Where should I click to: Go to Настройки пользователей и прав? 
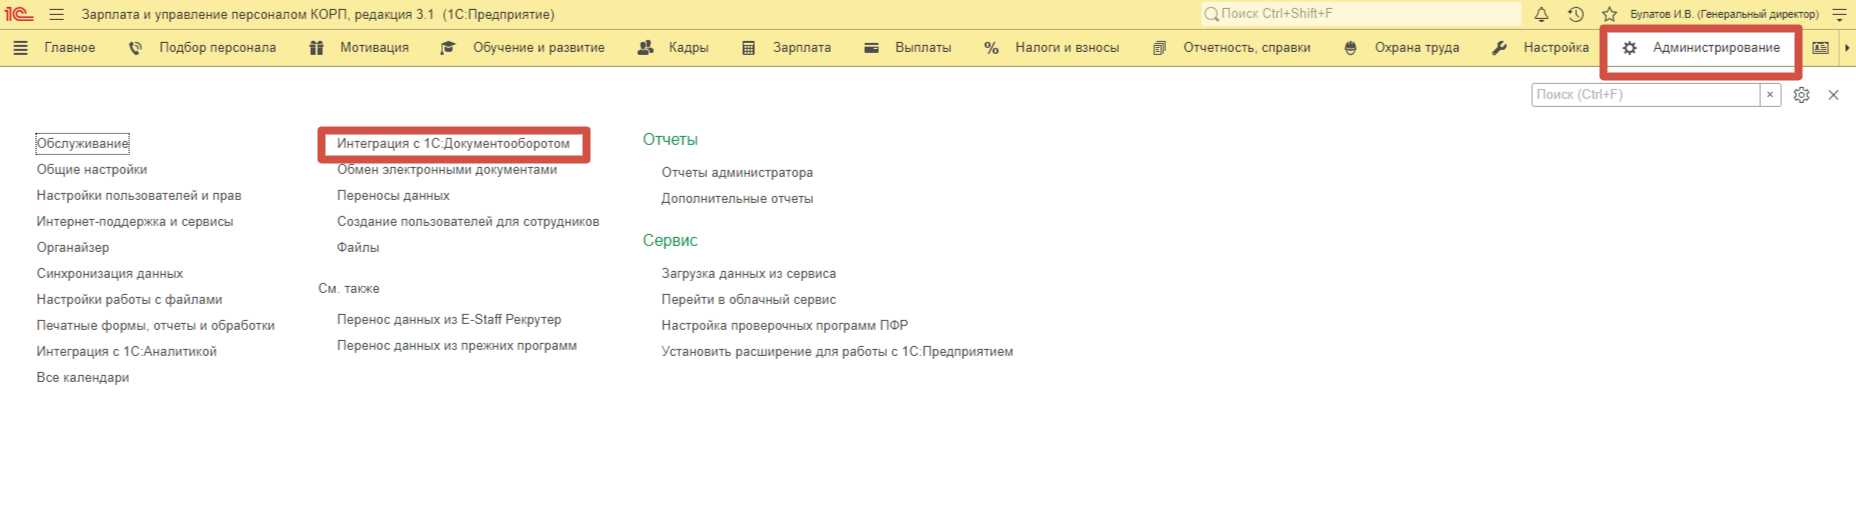click(x=139, y=196)
